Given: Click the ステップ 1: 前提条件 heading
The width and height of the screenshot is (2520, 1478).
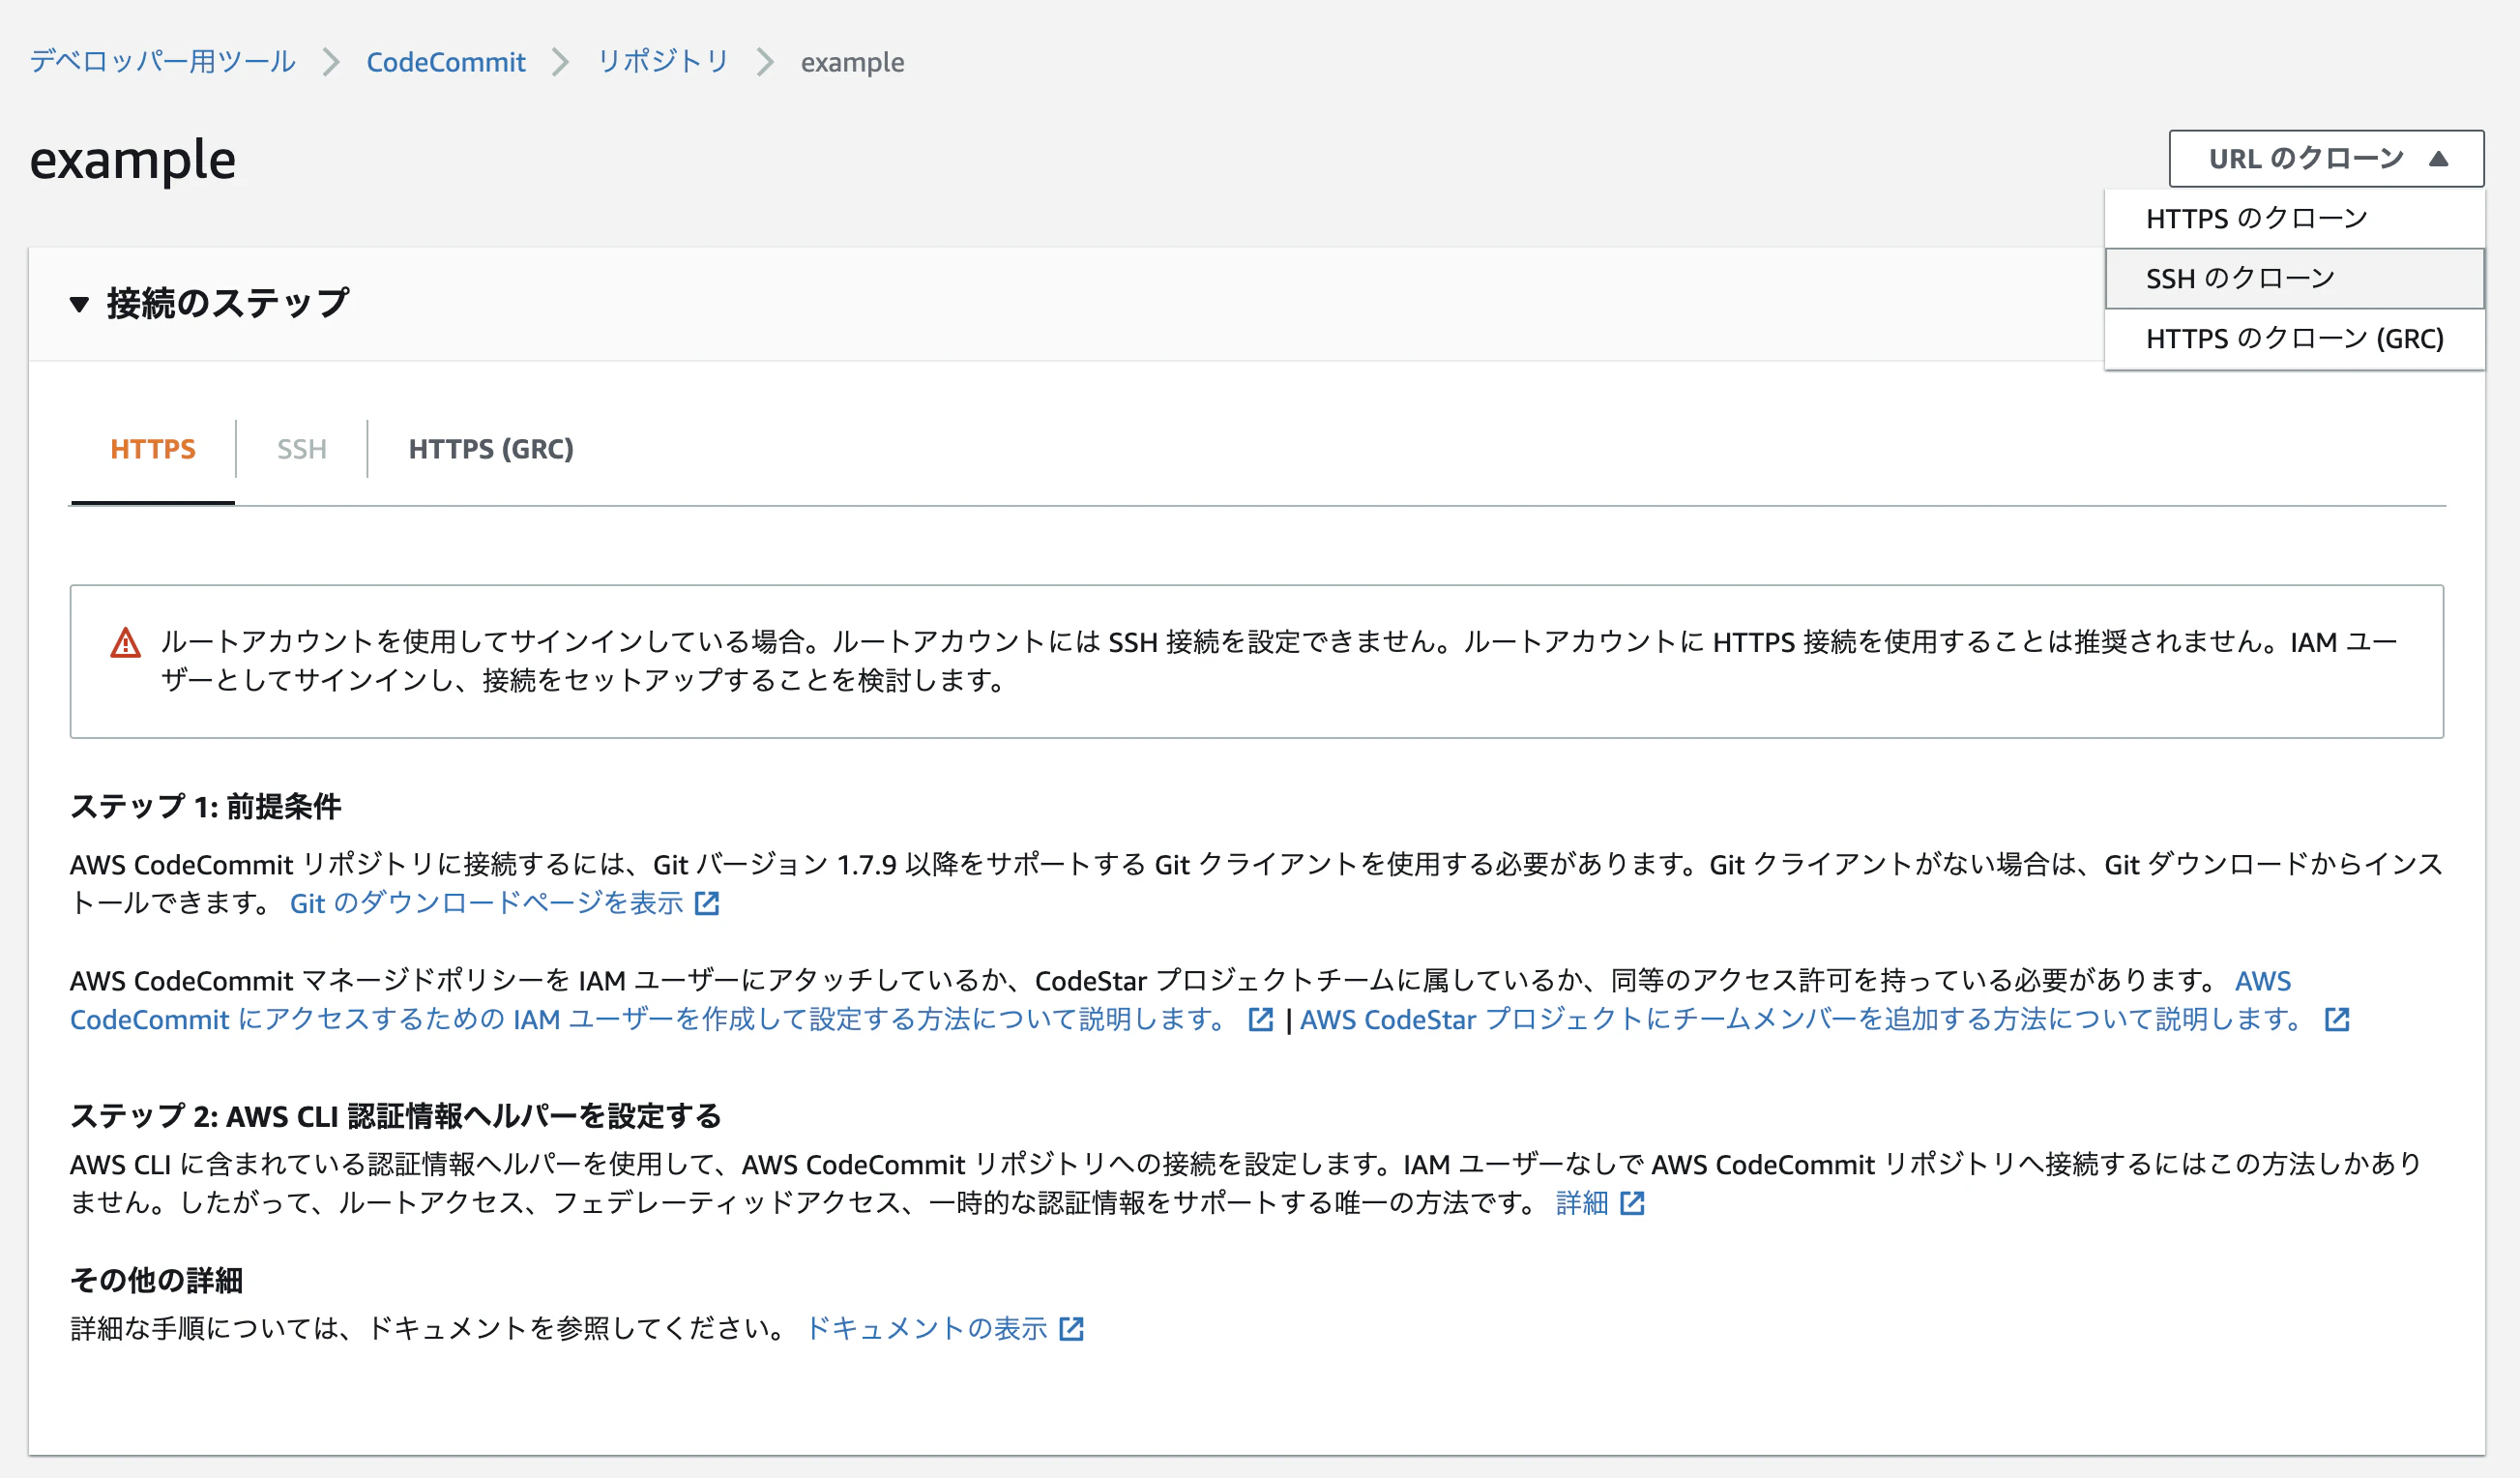Looking at the screenshot, I should 206,806.
